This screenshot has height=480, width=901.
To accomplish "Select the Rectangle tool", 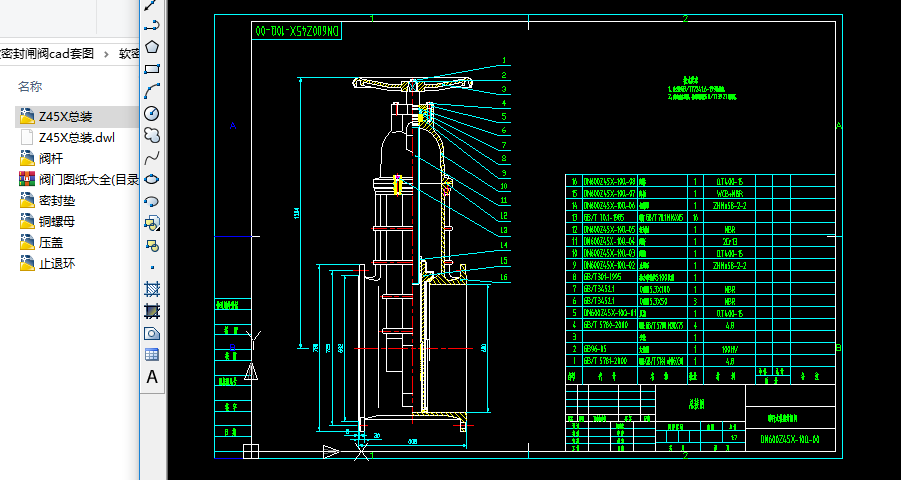I will [152, 69].
